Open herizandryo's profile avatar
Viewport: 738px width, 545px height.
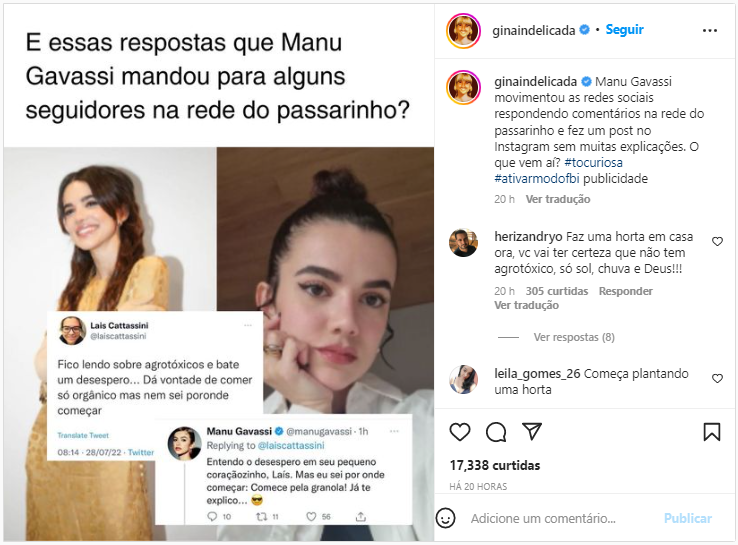pos(464,243)
